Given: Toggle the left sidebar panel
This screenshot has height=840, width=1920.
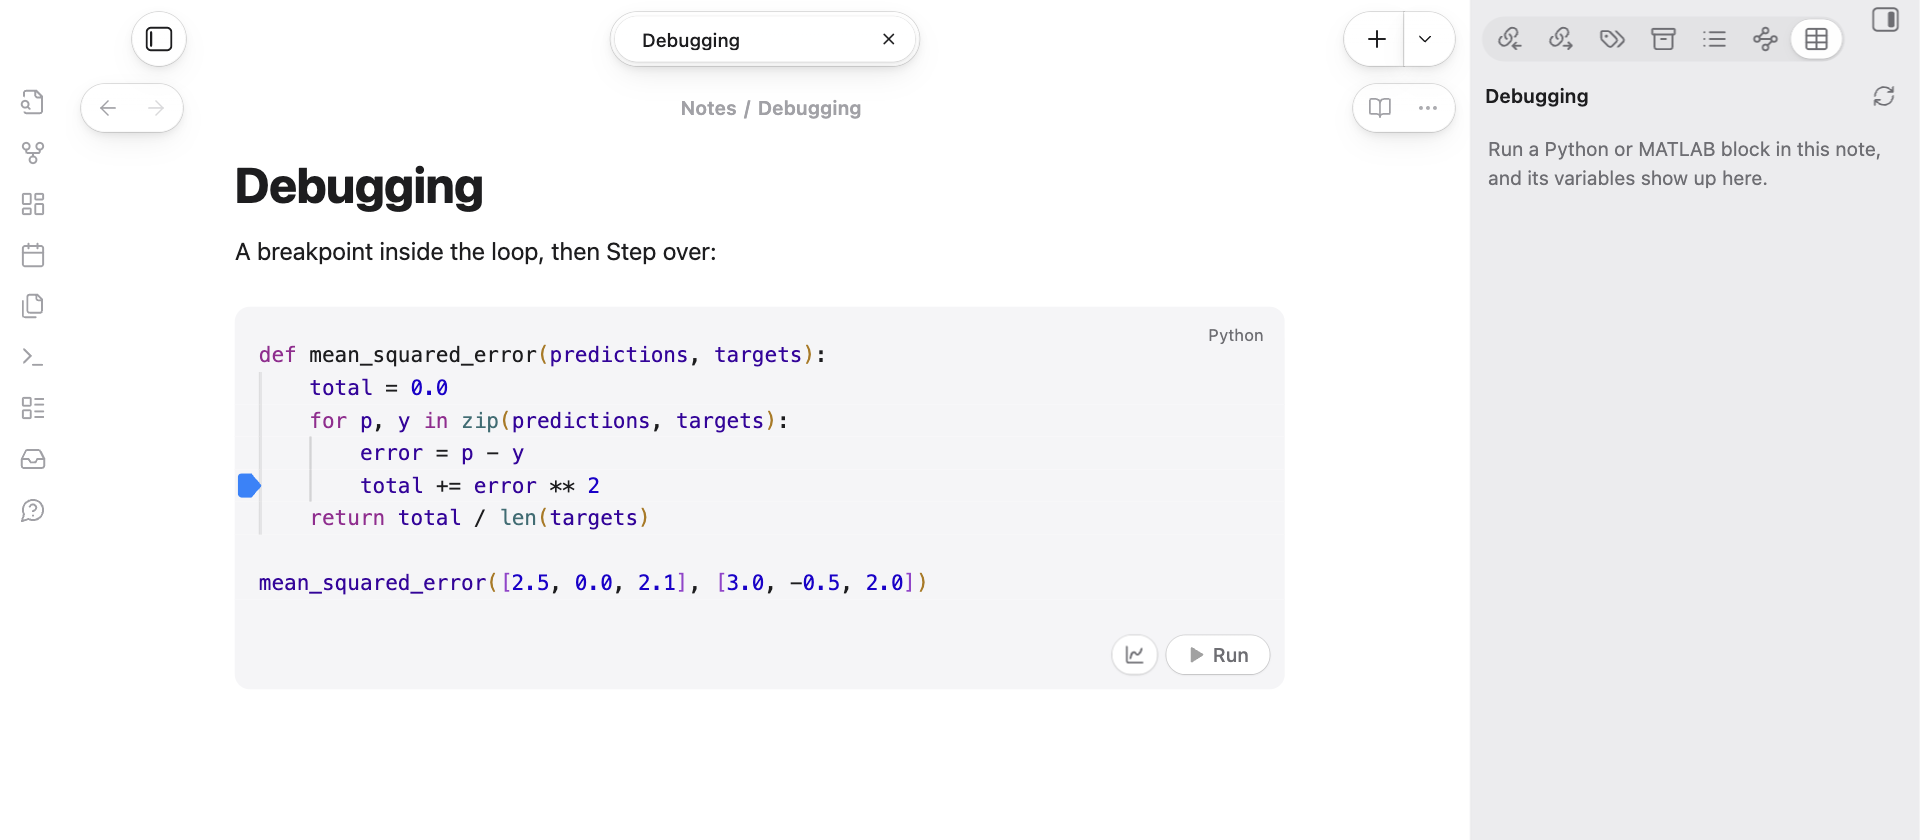Looking at the screenshot, I should pyautogui.click(x=159, y=39).
